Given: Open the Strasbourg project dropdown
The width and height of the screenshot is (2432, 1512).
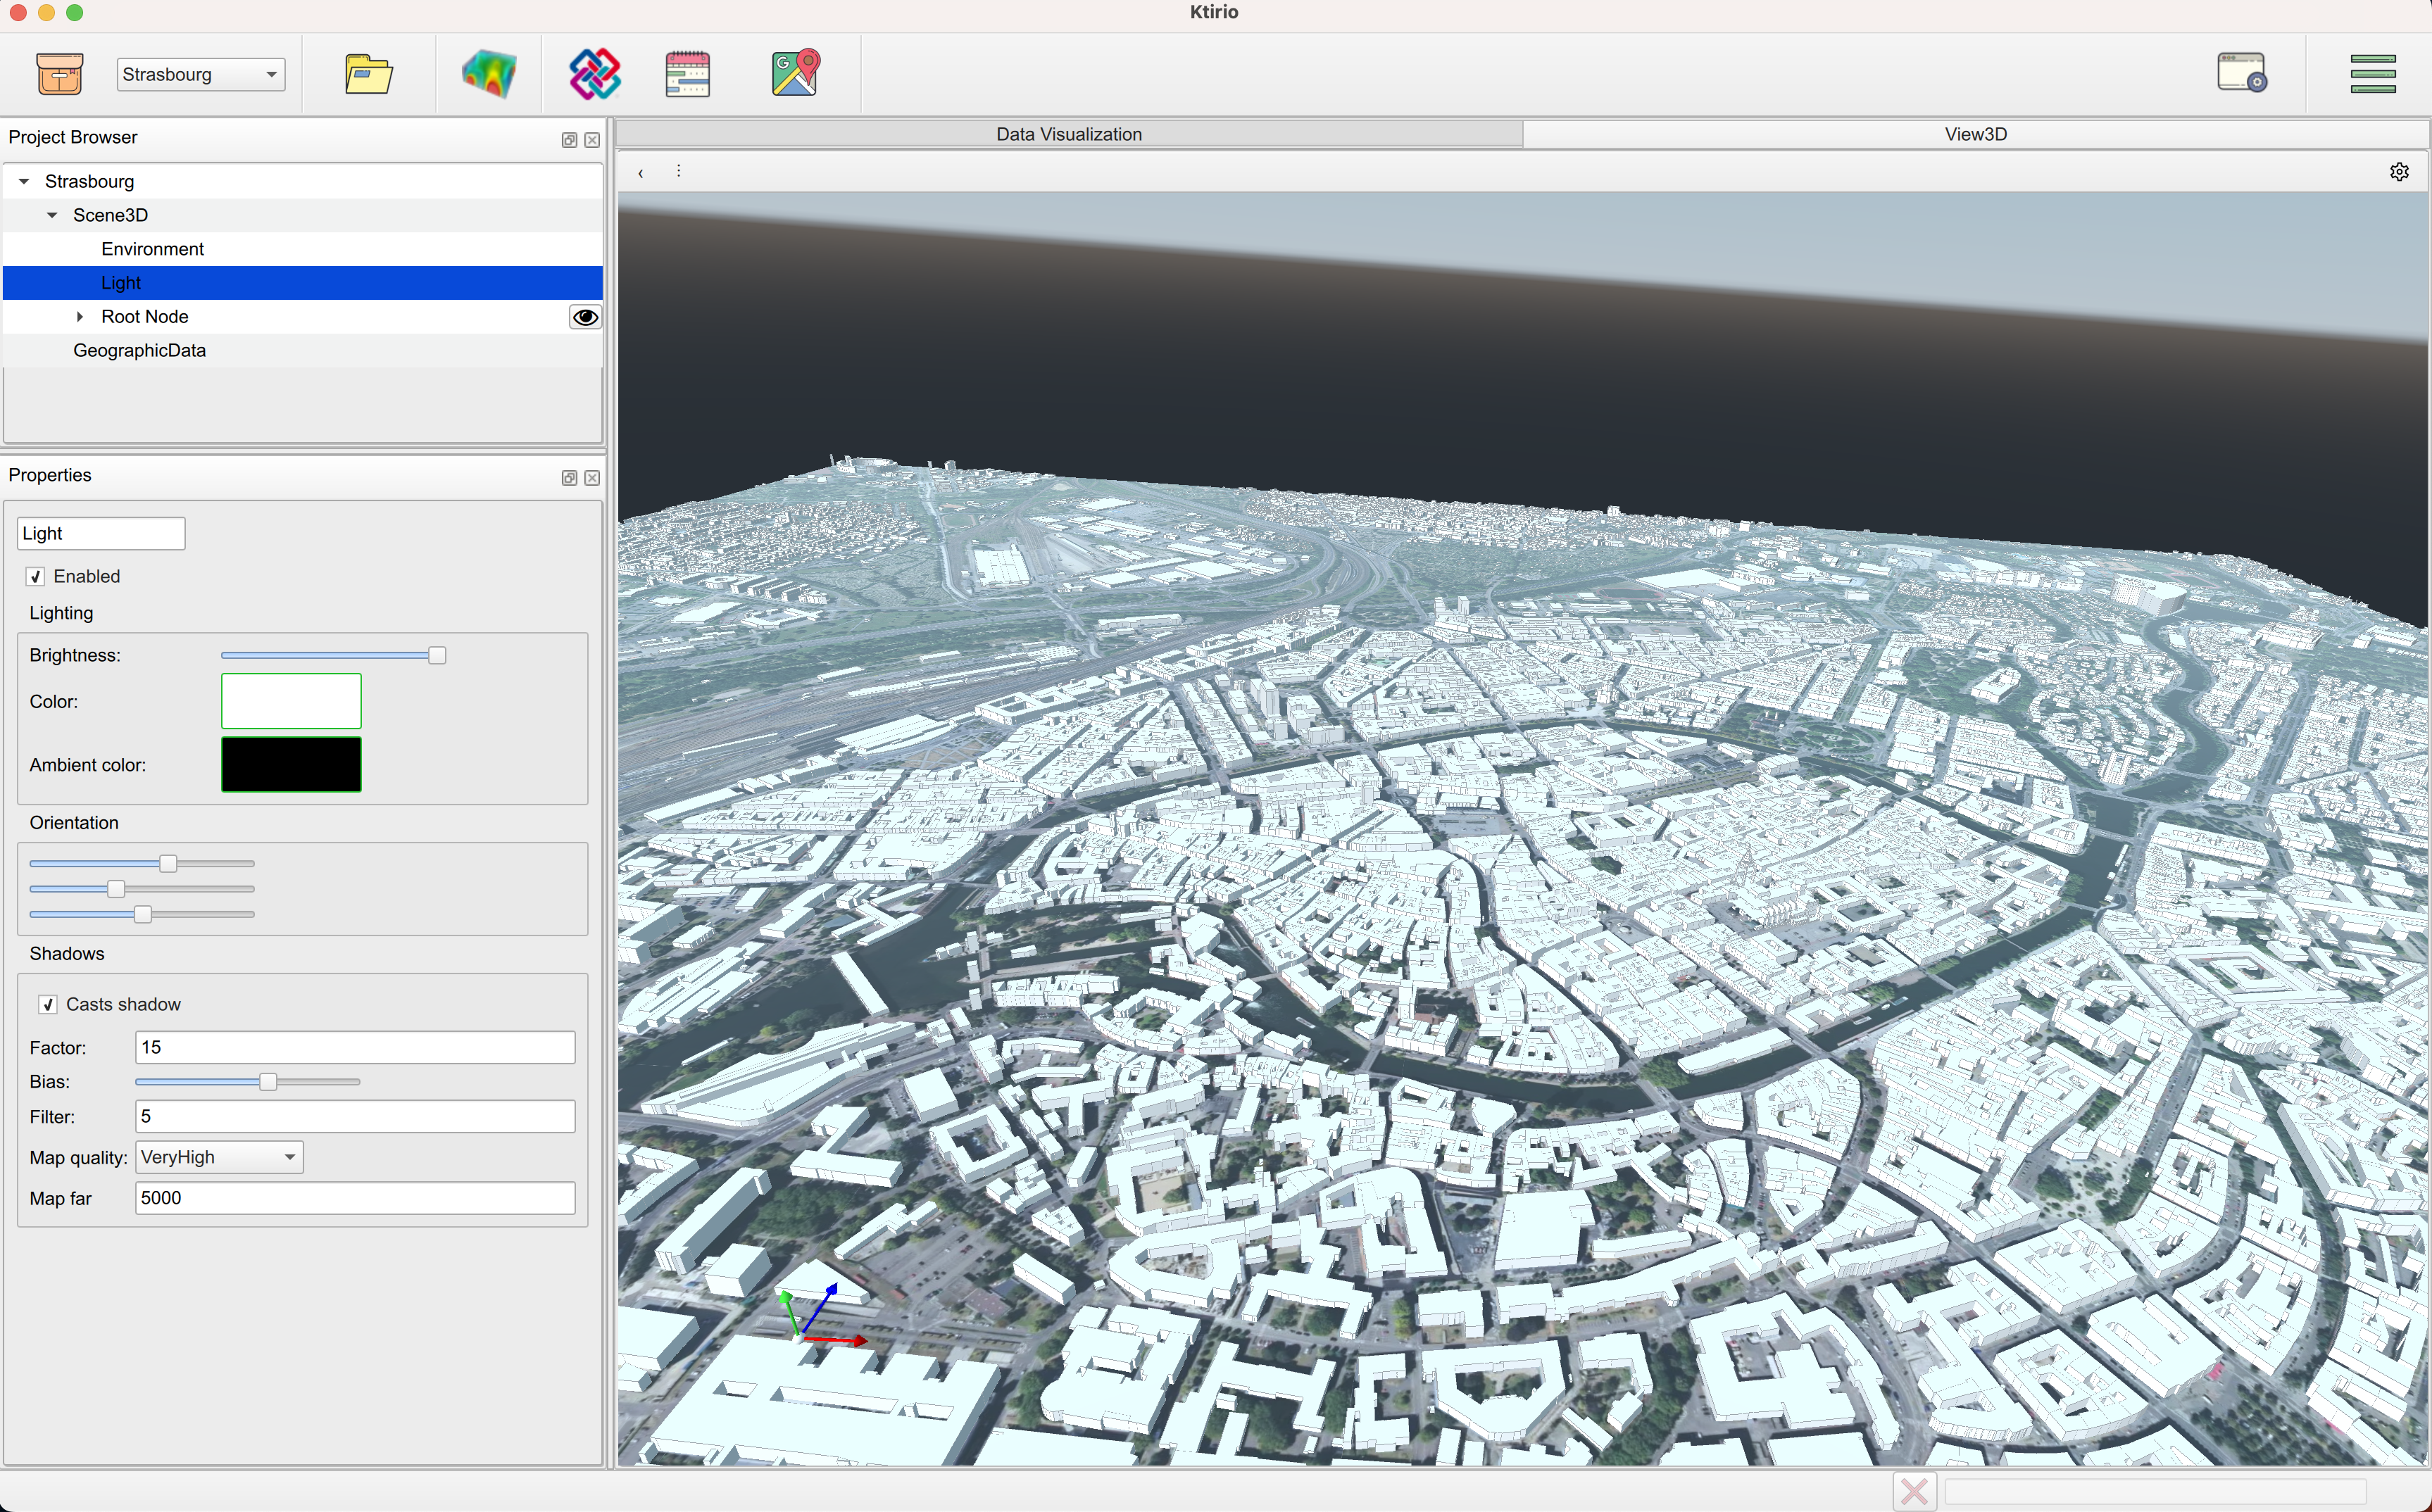Looking at the screenshot, I should (x=201, y=75).
